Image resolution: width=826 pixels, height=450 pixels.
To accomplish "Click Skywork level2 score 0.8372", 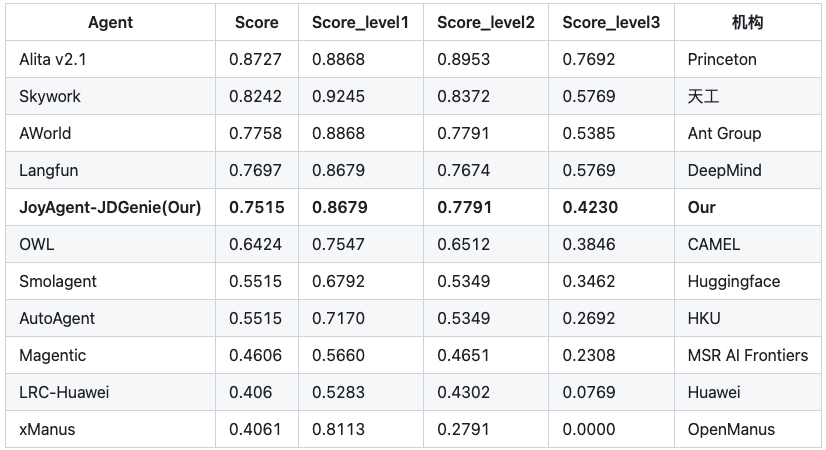I will pyautogui.click(x=464, y=96).
